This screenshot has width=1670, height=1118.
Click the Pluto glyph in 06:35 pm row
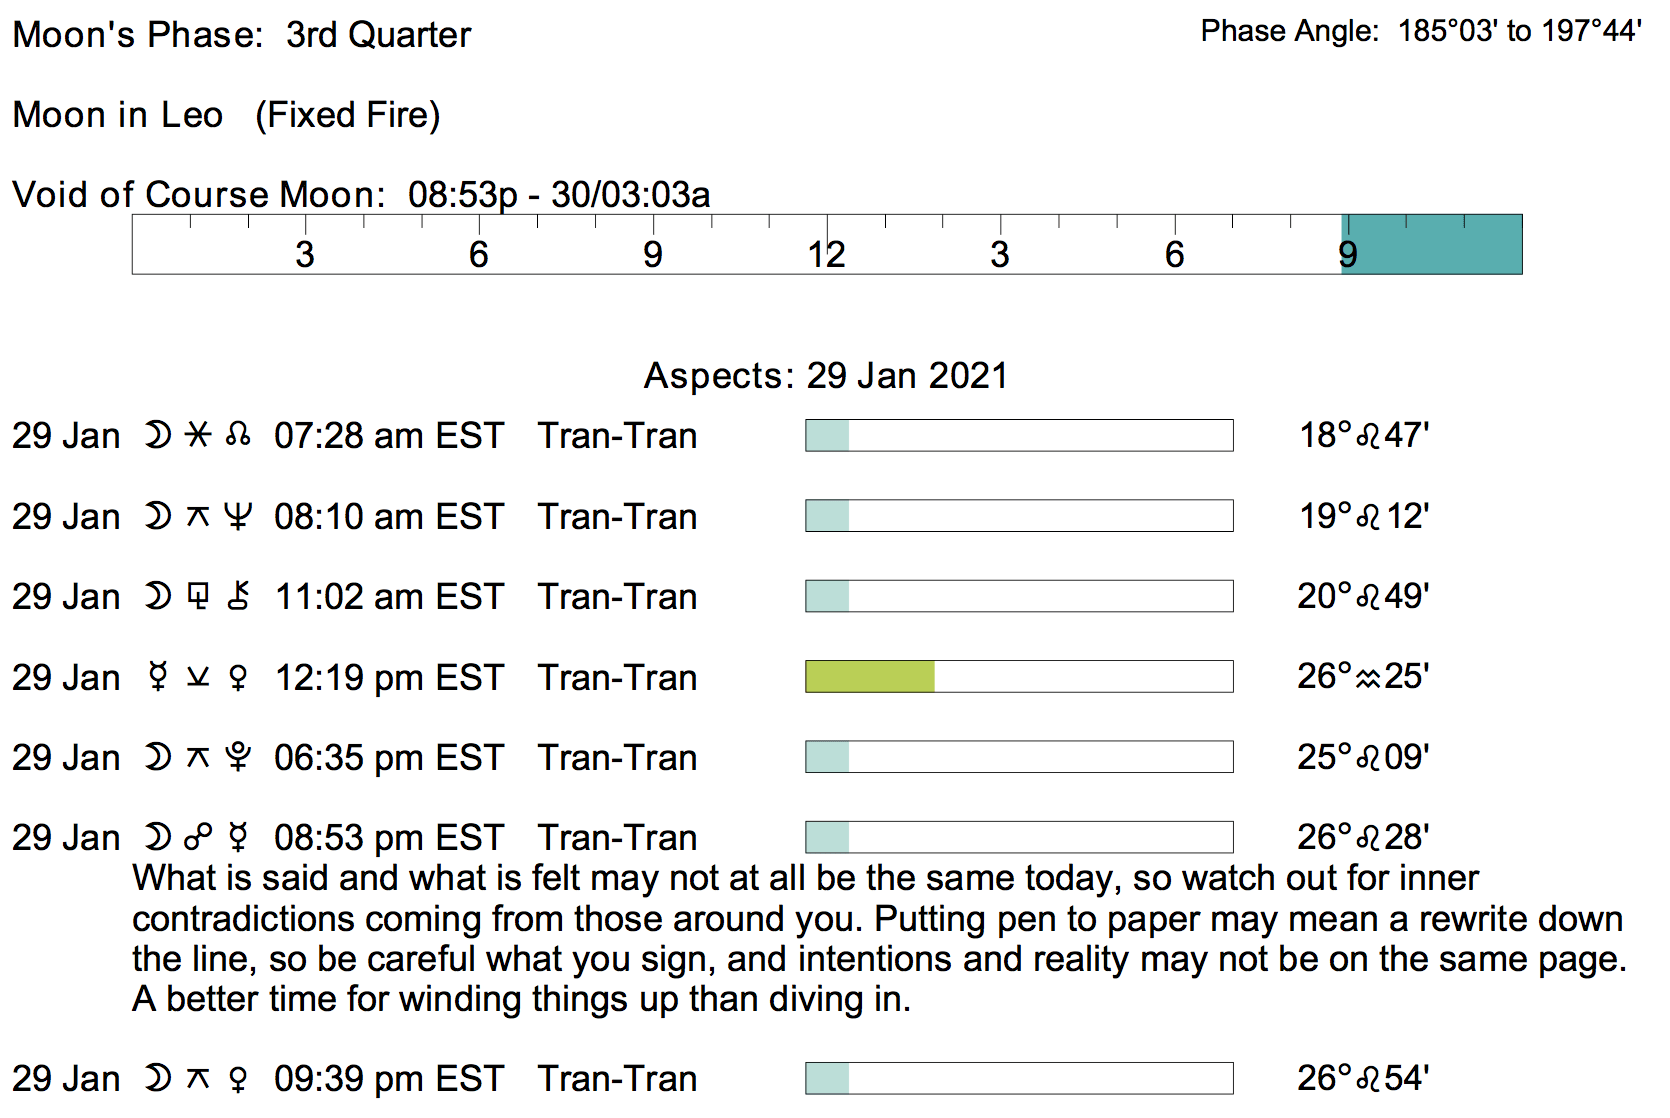tap(238, 758)
